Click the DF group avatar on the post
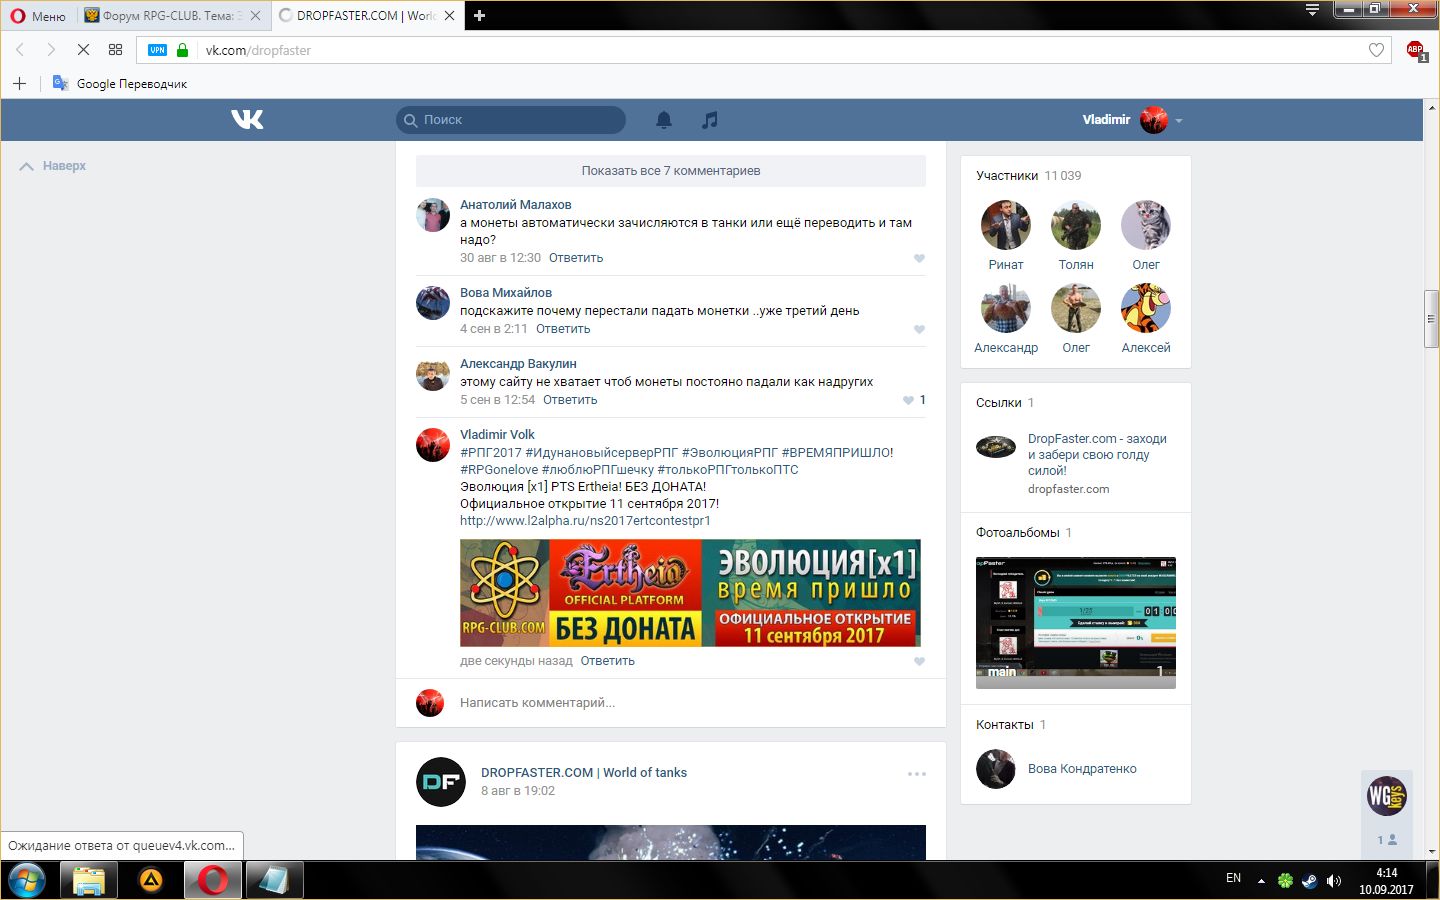Screen dimensions: 1440x900 (x=441, y=781)
